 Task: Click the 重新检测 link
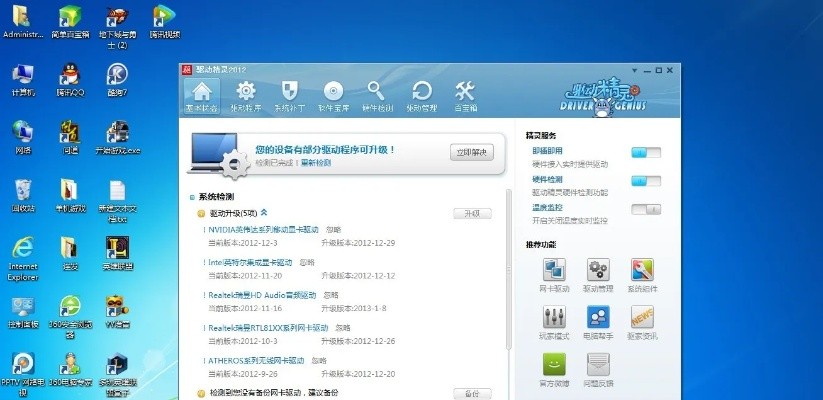314,162
